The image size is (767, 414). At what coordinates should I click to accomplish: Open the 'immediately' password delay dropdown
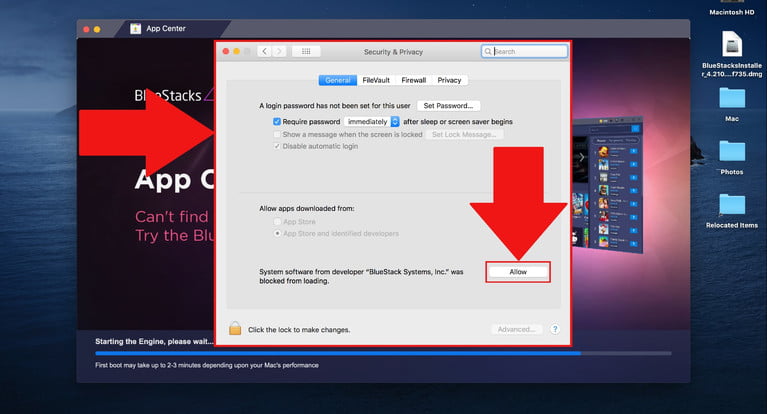pos(372,121)
